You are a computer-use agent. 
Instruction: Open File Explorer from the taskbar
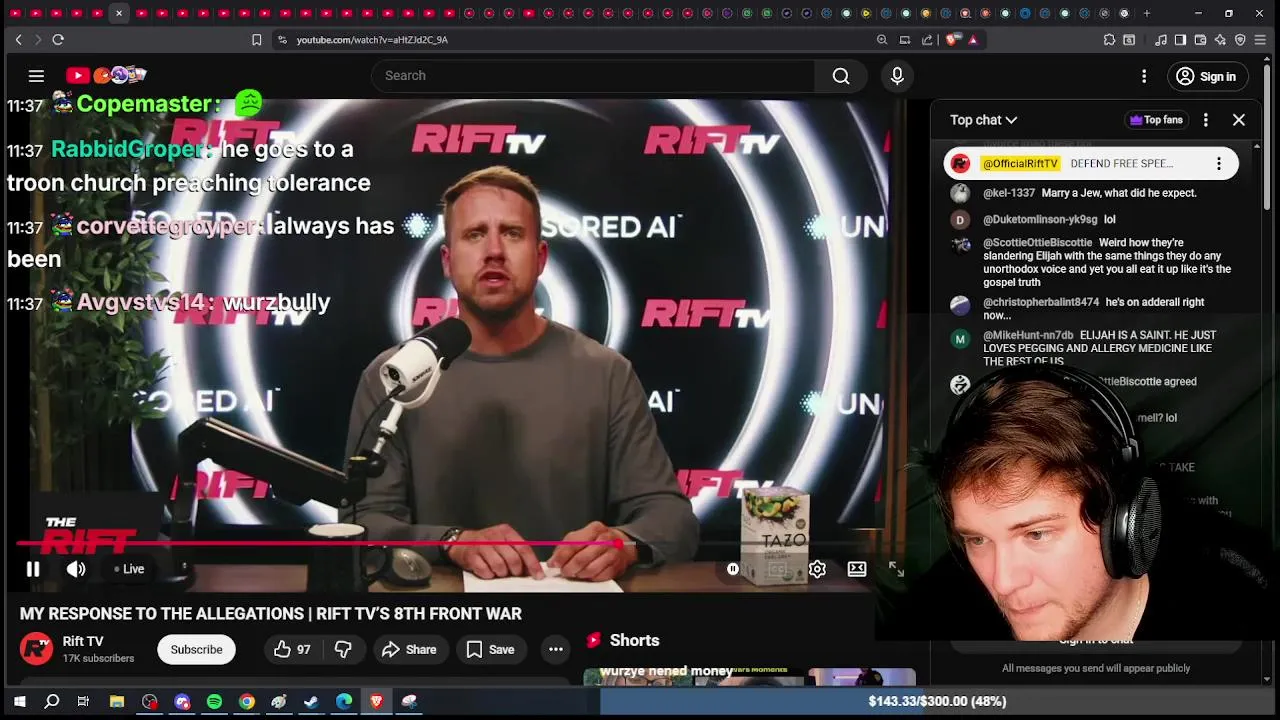click(x=117, y=702)
